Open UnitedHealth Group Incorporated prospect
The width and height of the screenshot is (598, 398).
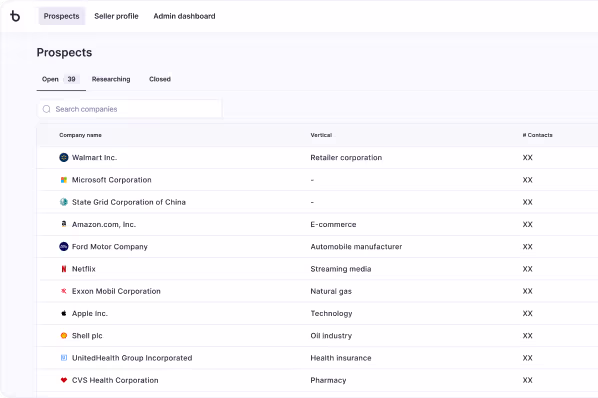pos(132,358)
